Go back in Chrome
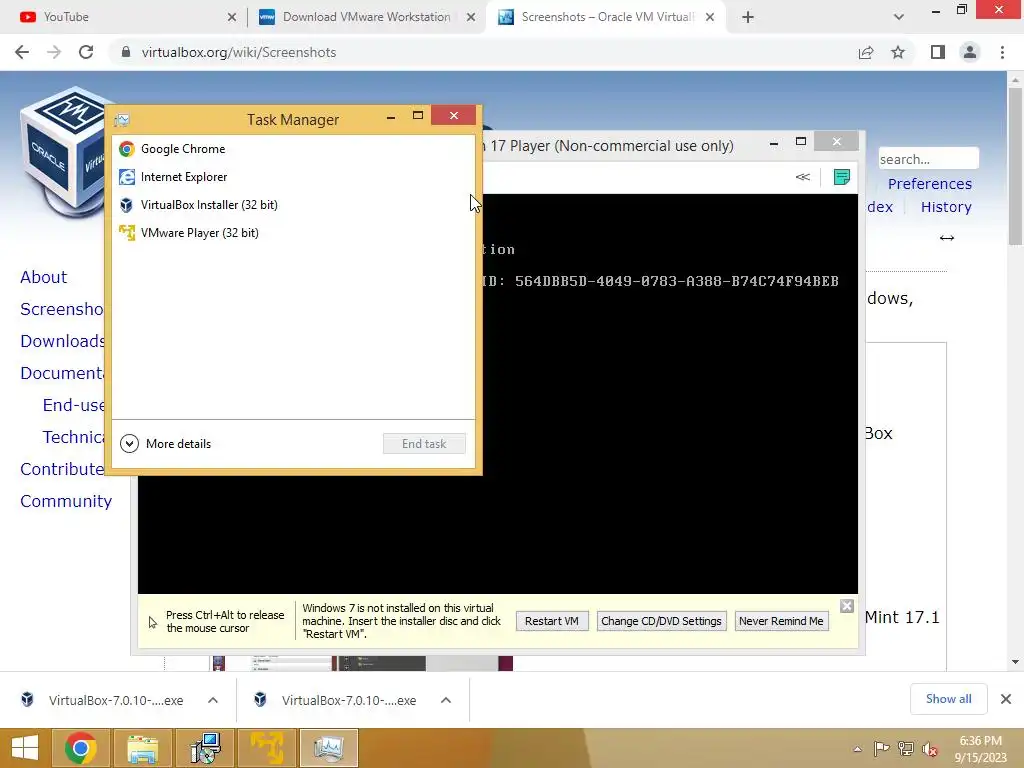 coord(22,52)
